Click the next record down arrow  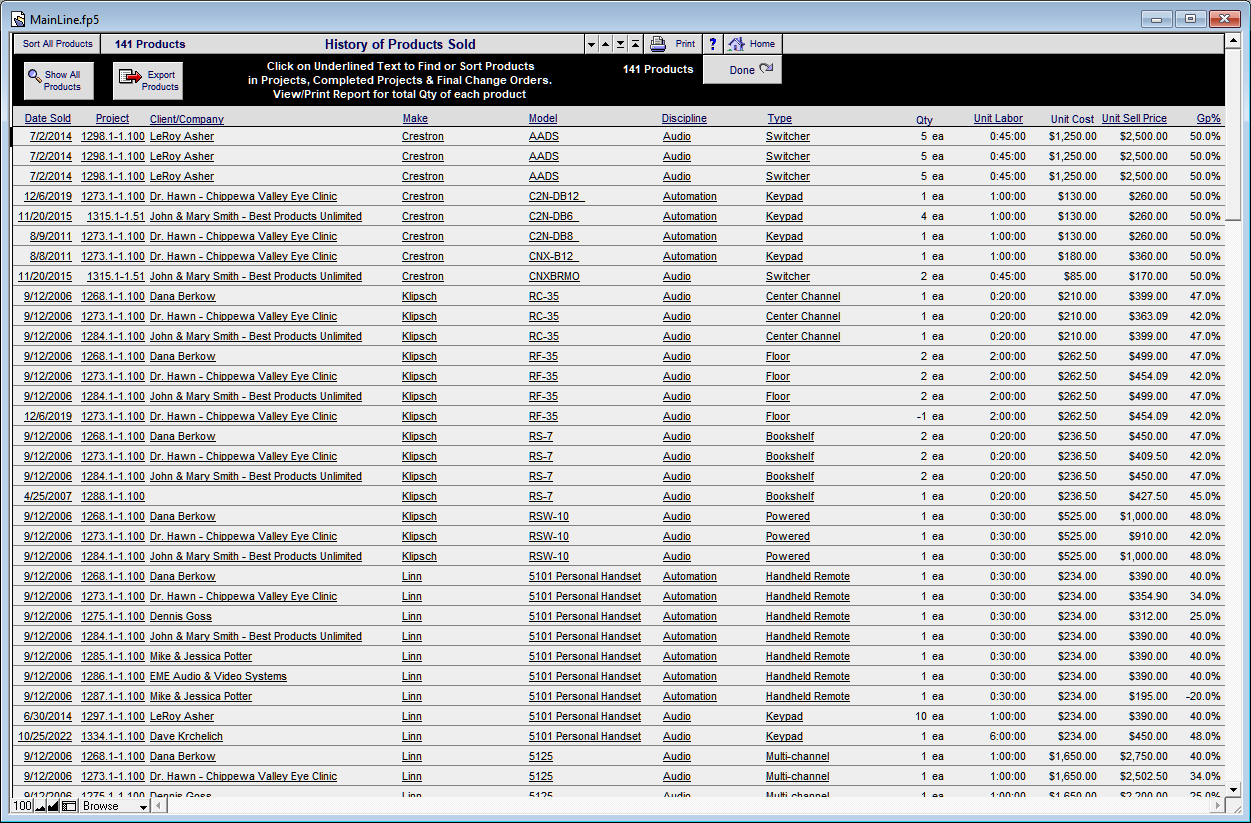coord(591,45)
